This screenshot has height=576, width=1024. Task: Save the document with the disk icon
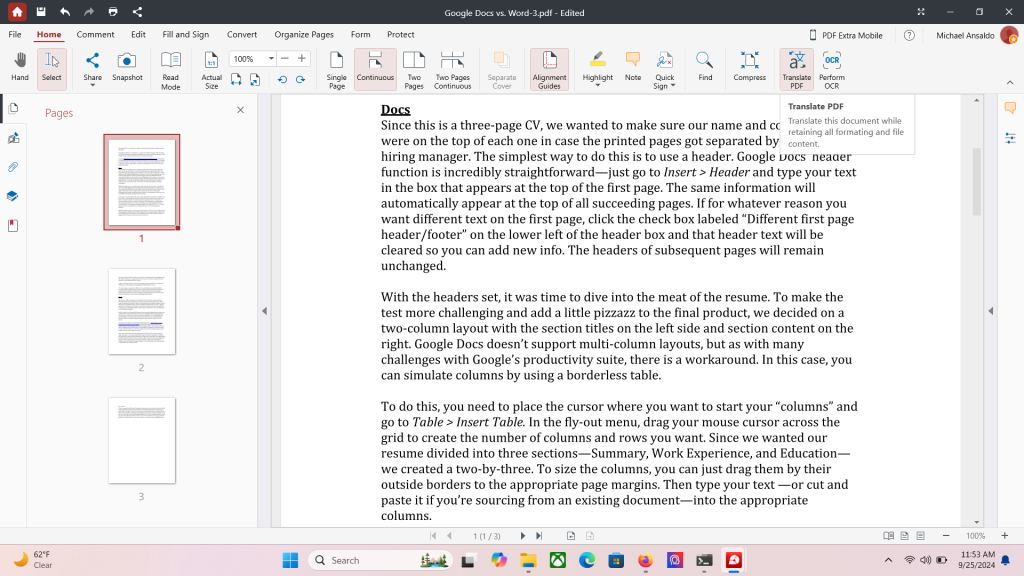coord(40,12)
